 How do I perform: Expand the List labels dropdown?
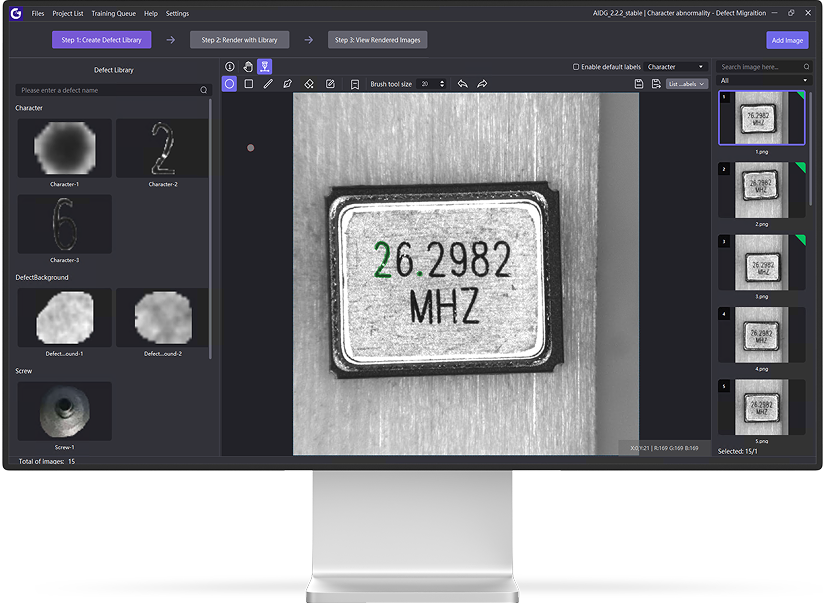(x=687, y=84)
